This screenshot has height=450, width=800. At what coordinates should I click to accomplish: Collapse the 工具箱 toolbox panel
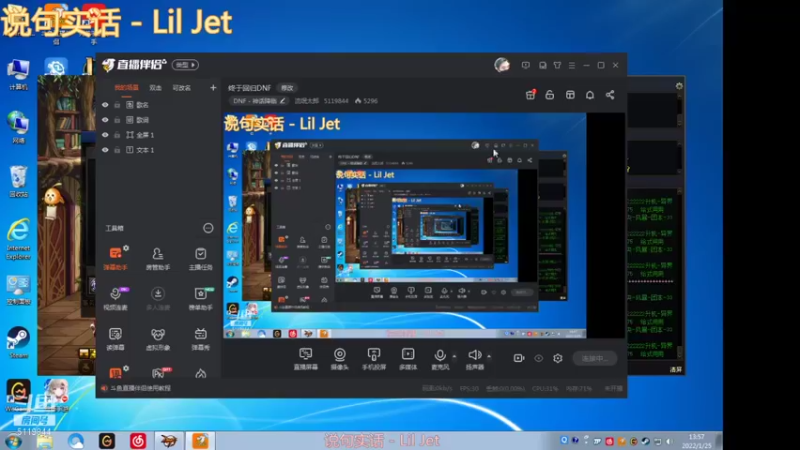click(x=208, y=228)
